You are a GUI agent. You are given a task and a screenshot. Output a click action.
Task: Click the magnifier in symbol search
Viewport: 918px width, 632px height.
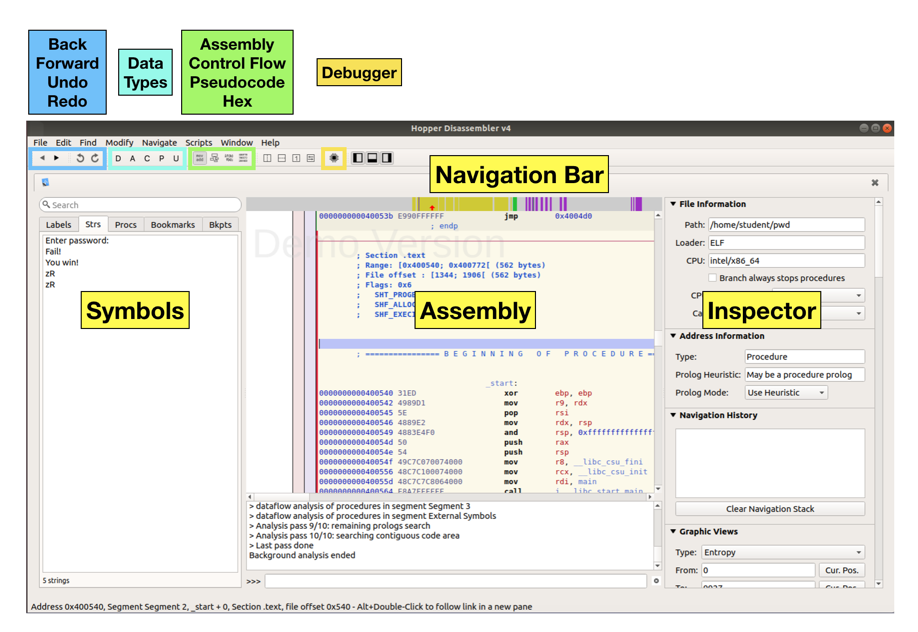46,204
